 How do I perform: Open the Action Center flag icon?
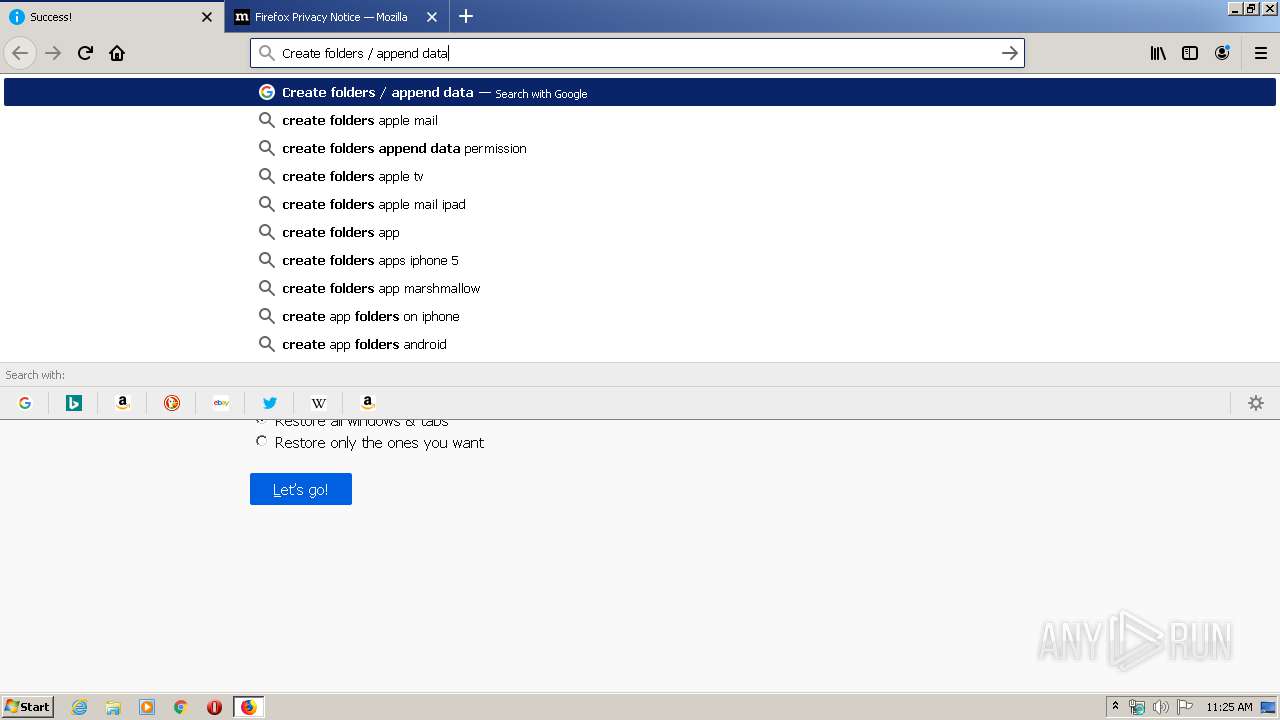[1185, 707]
